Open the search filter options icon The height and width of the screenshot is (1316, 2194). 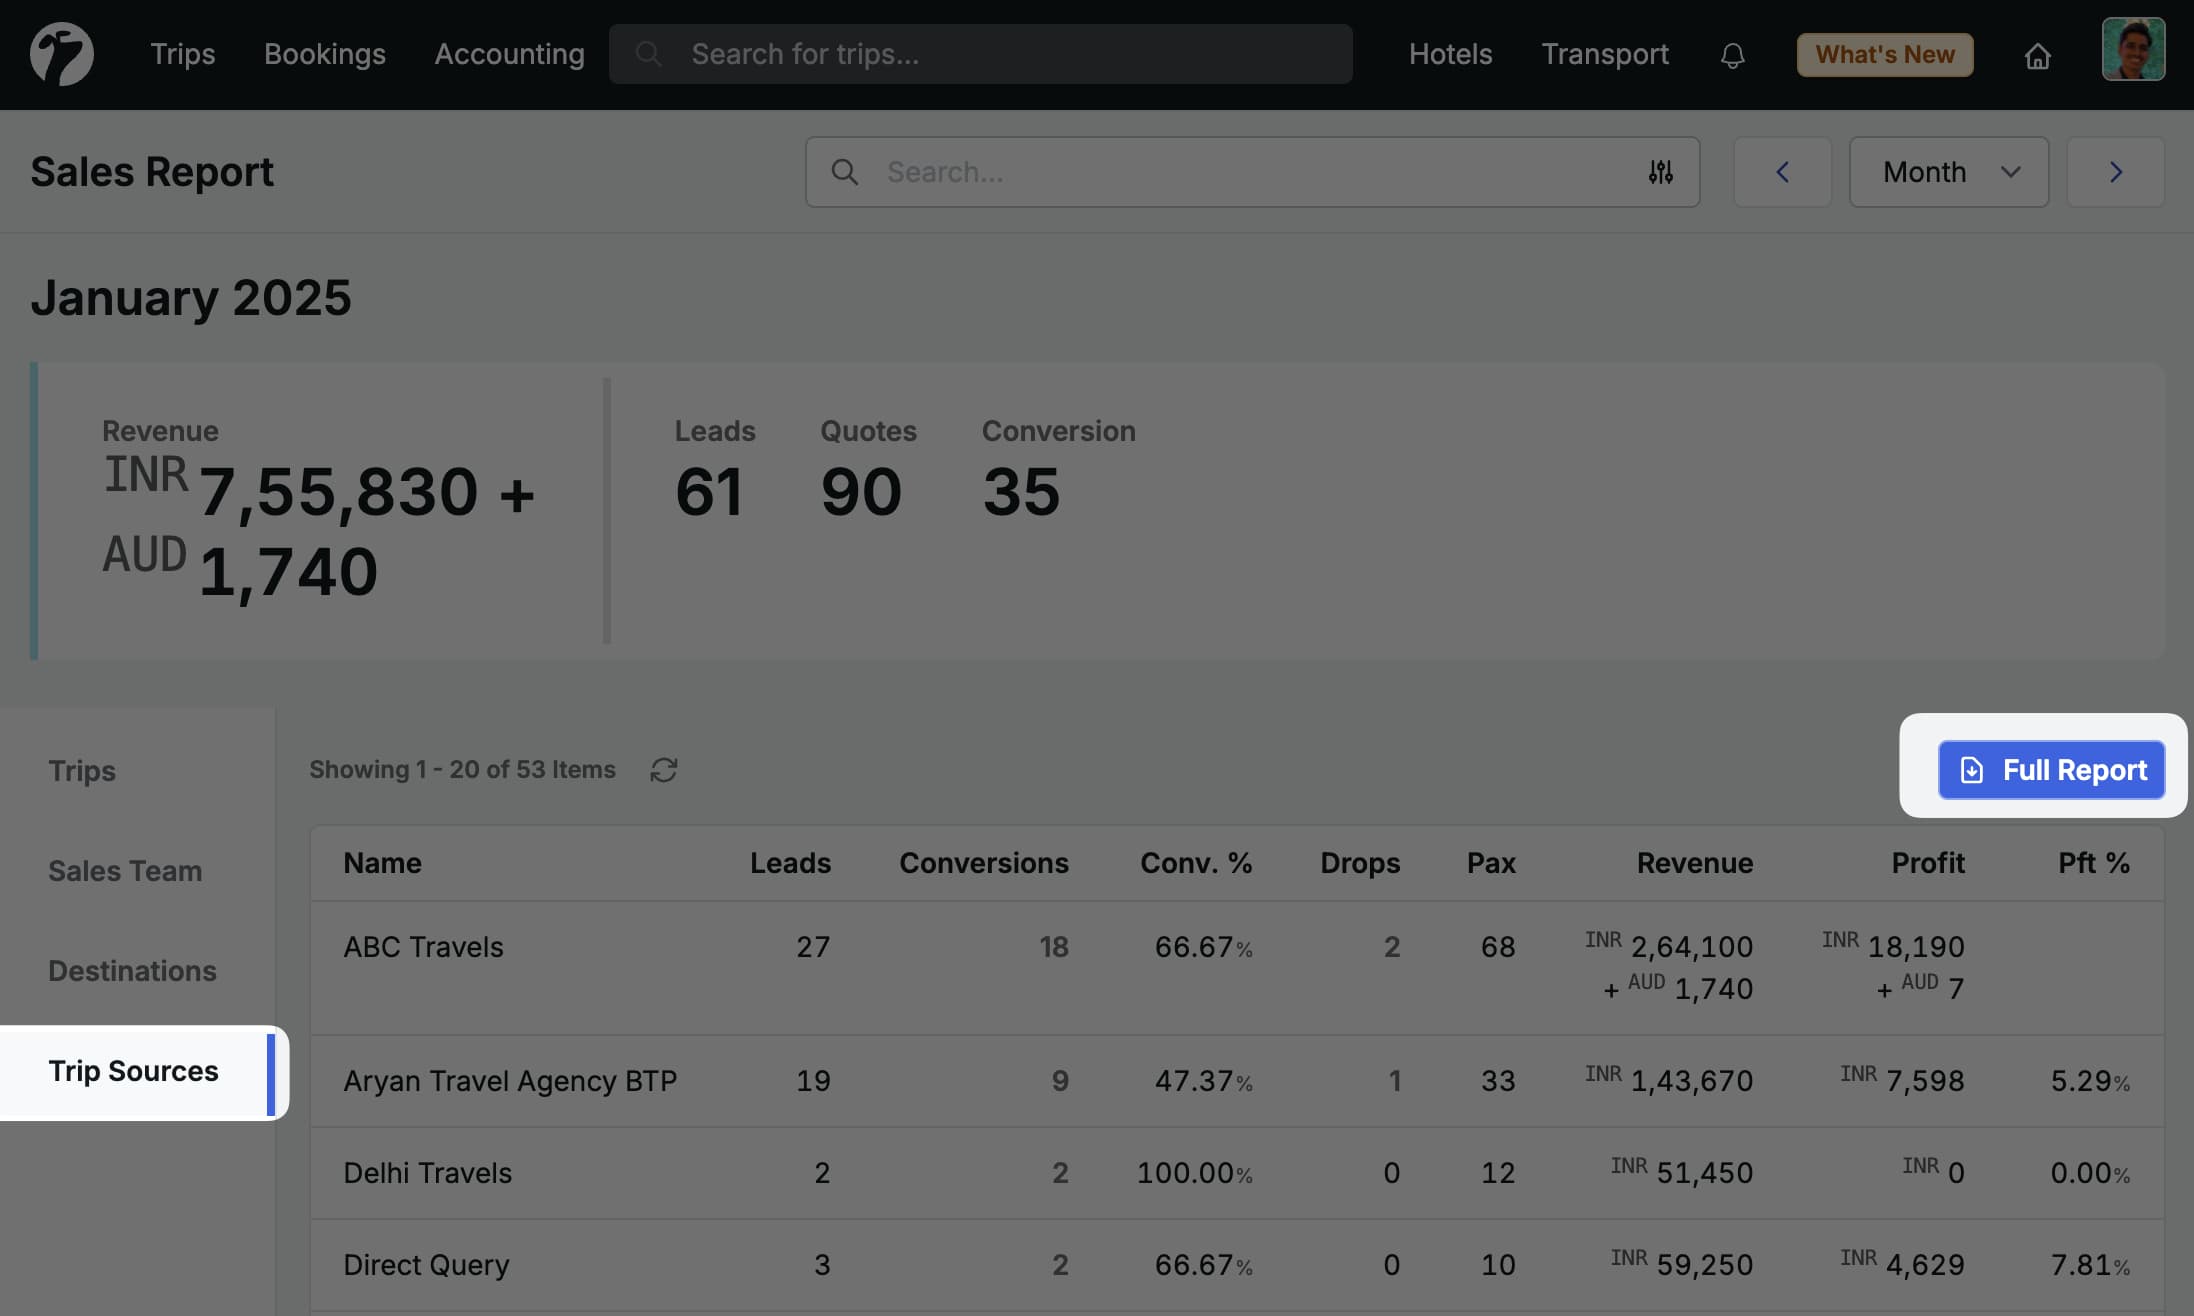click(1660, 172)
